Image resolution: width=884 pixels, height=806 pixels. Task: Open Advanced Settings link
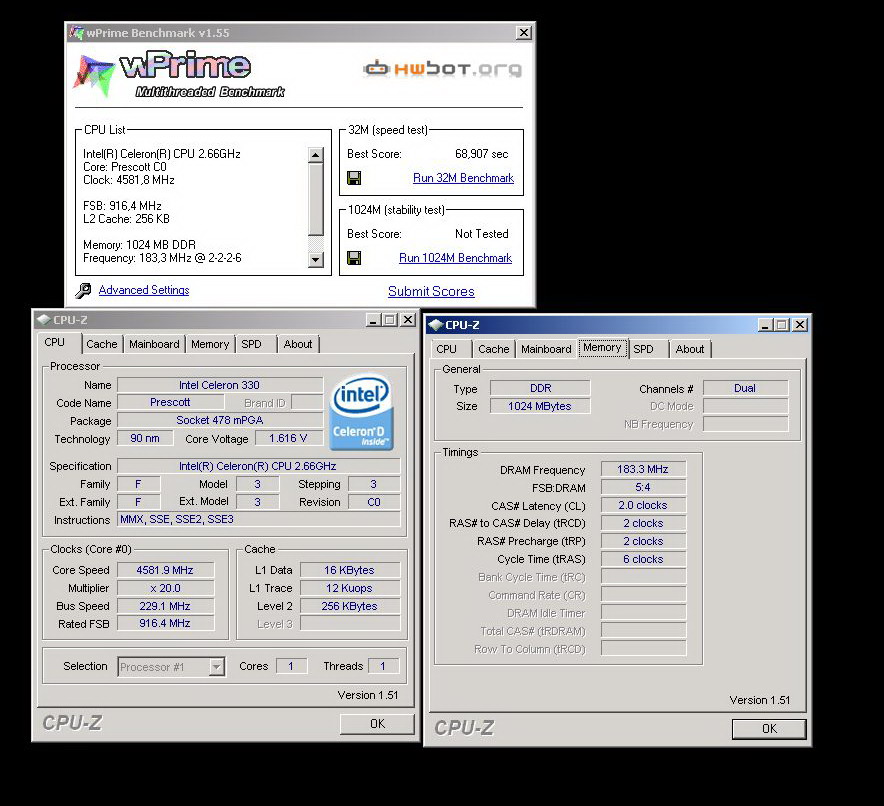pos(144,290)
